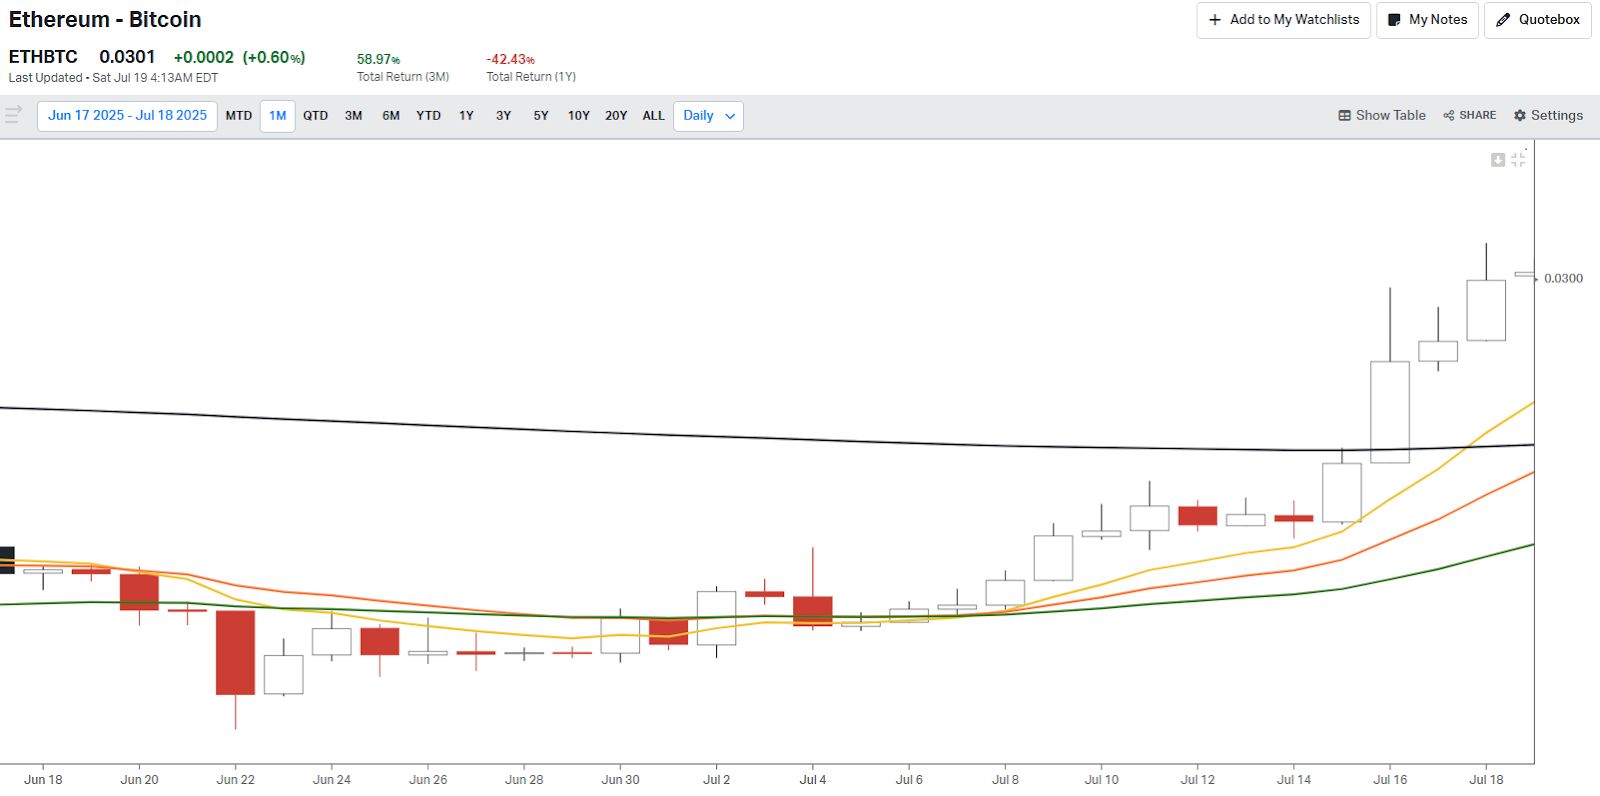Click the chart toolbar toggle icon left of date range
1600x796 pixels.
click(x=13, y=115)
